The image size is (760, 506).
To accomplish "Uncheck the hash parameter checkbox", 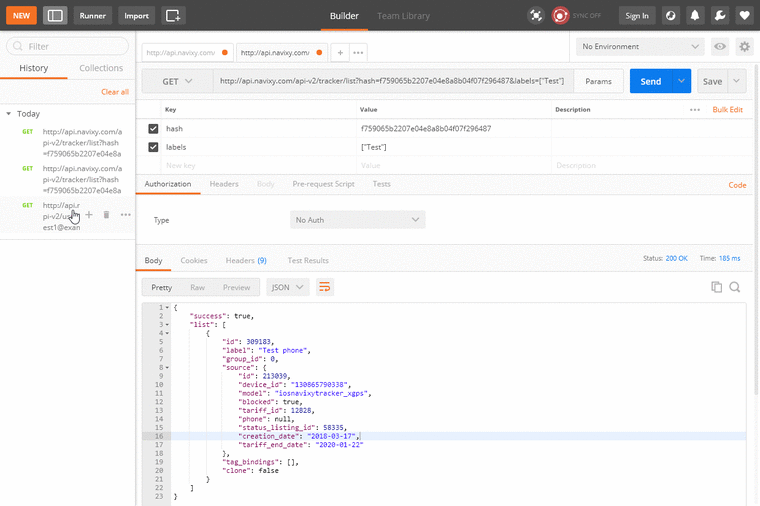I will pos(153,128).
